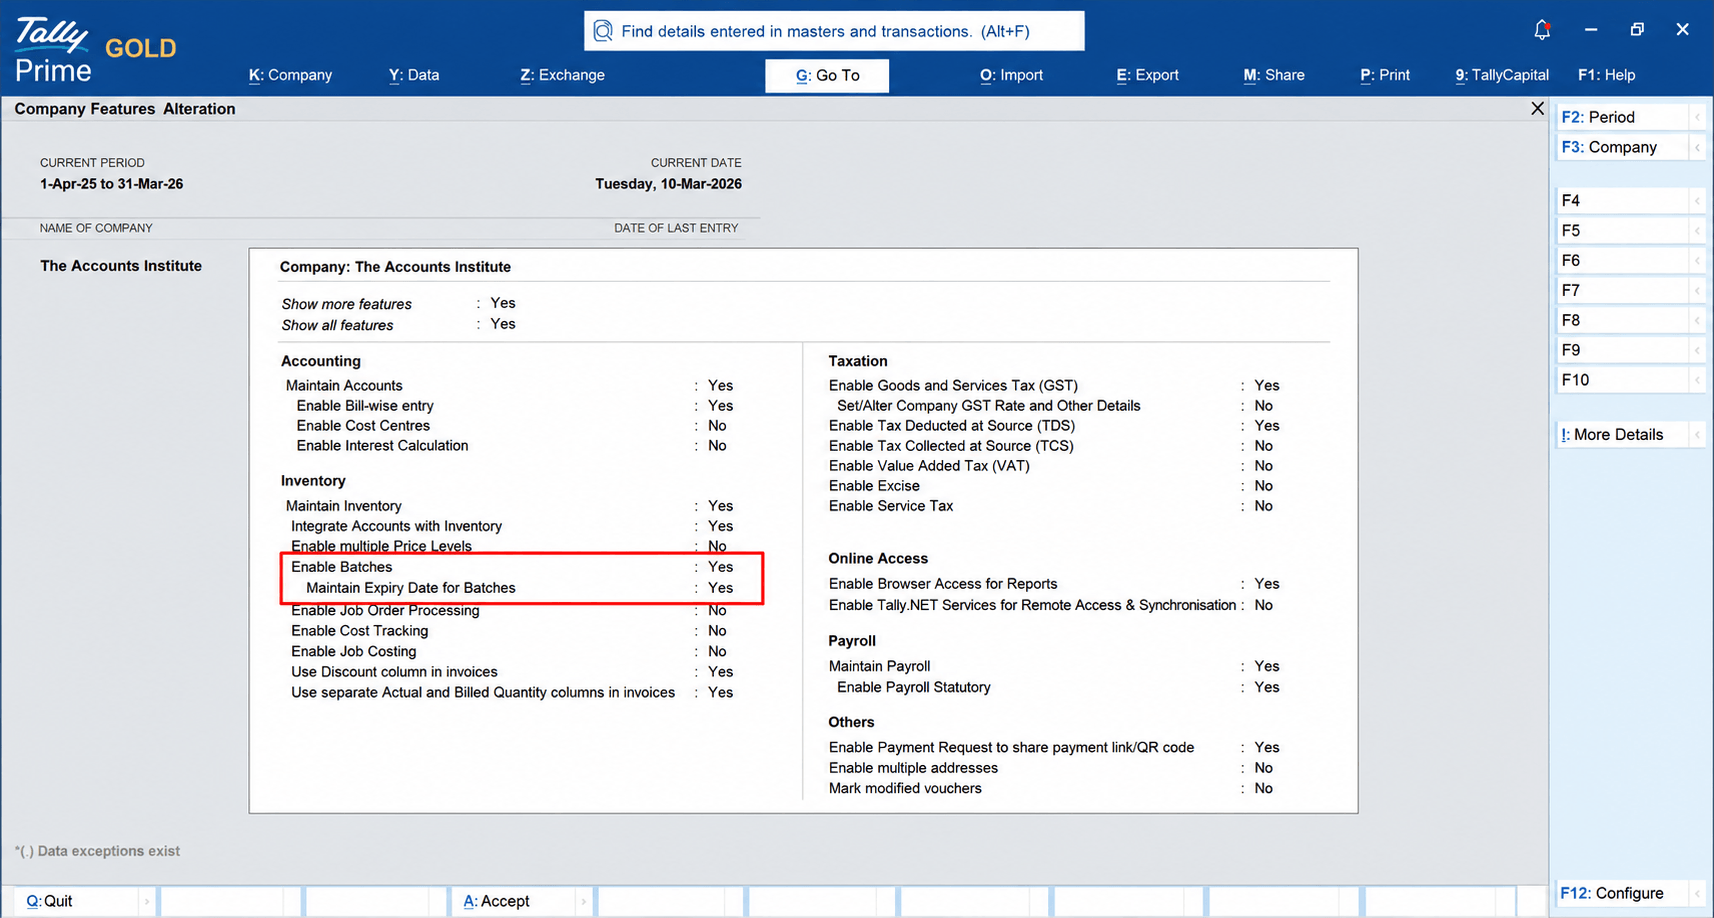Screen dimensions: 1714x918
Task: Select separate Actual and Billed Quantity label
Action: tap(483, 692)
